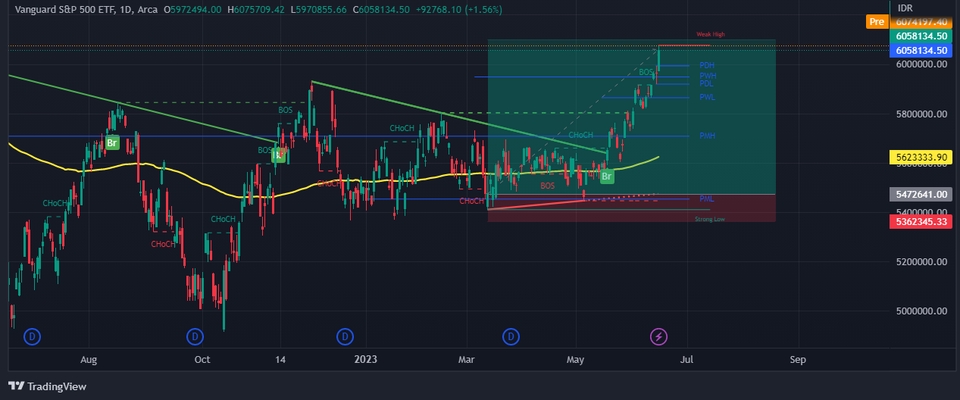Click the May label on time axis

coord(575,360)
